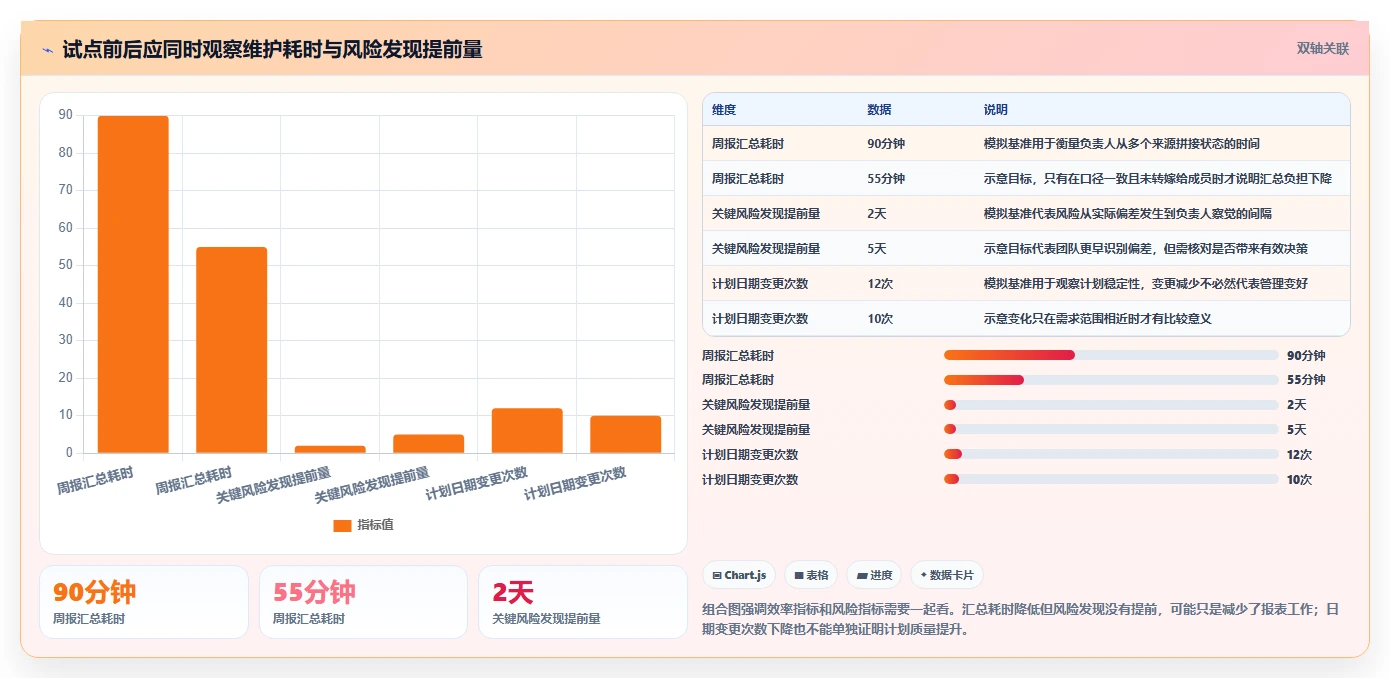Screen dimensions: 1390x678
Task: Open the orange 90分钟 data card
Action: click(144, 602)
